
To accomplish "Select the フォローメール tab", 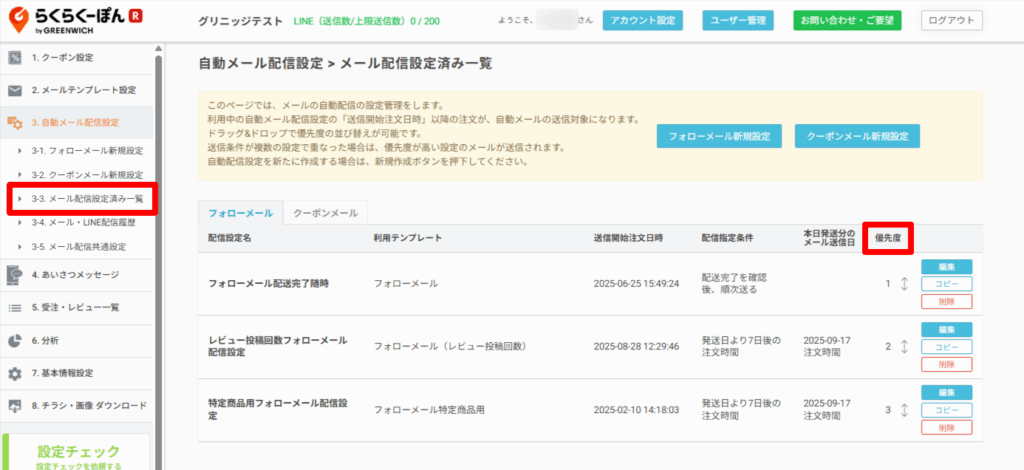I will point(240,213).
